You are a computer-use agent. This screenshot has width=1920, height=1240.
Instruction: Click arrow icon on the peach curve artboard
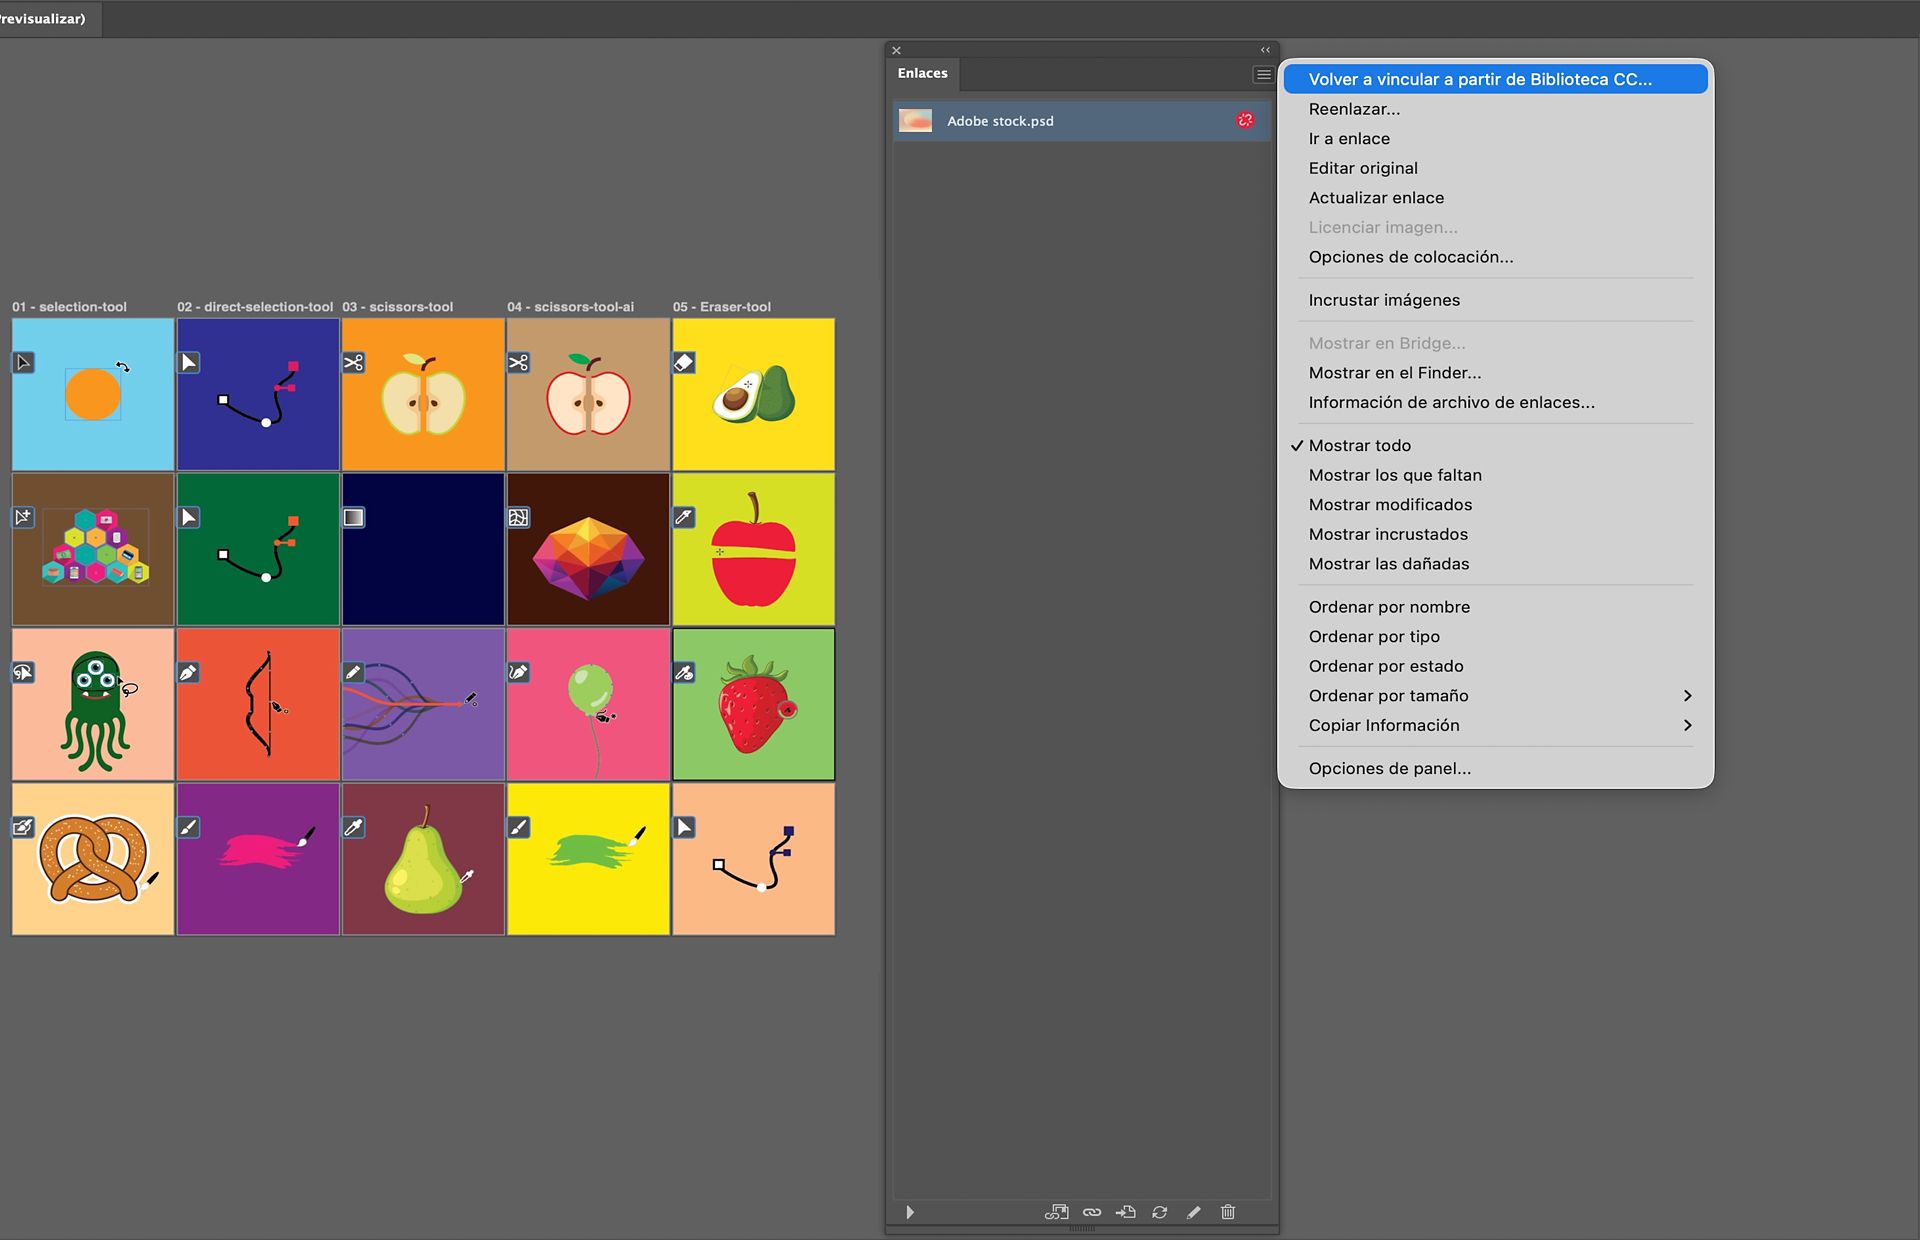(684, 827)
